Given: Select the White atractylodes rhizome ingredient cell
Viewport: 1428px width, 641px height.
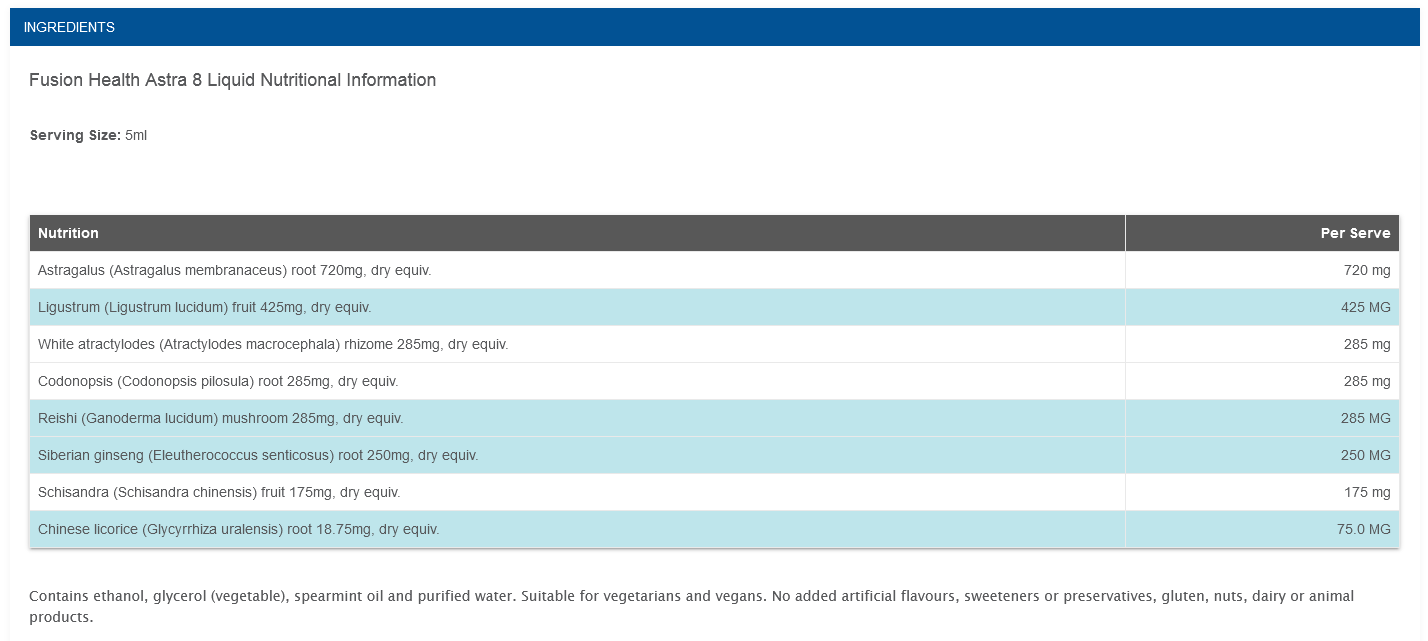Looking at the screenshot, I should coord(577,344).
